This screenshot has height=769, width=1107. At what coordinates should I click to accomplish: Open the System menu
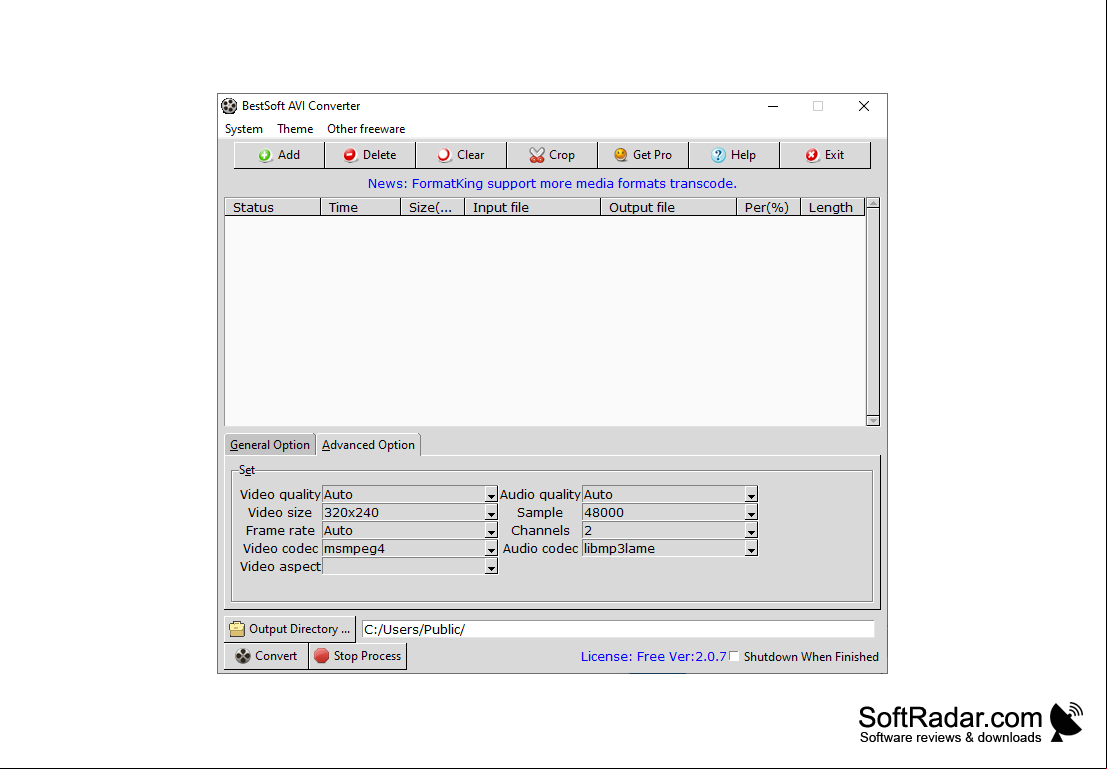[x=244, y=129]
